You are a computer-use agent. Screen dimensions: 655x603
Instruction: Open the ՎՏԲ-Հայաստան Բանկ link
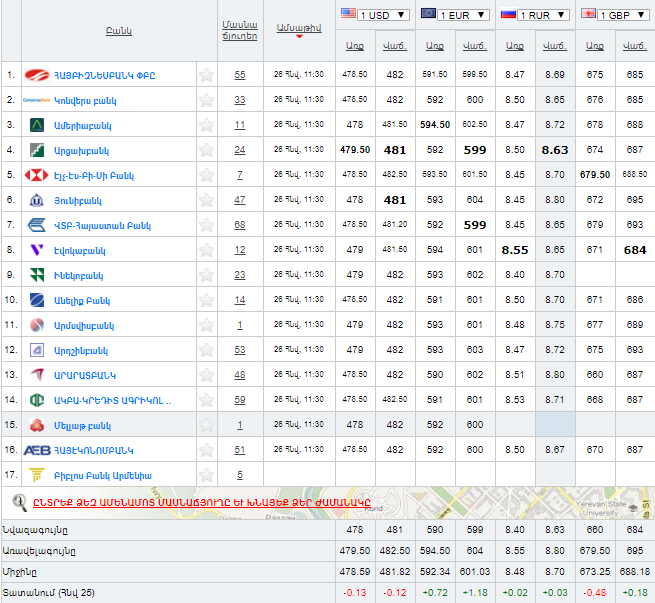pos(102,226)
